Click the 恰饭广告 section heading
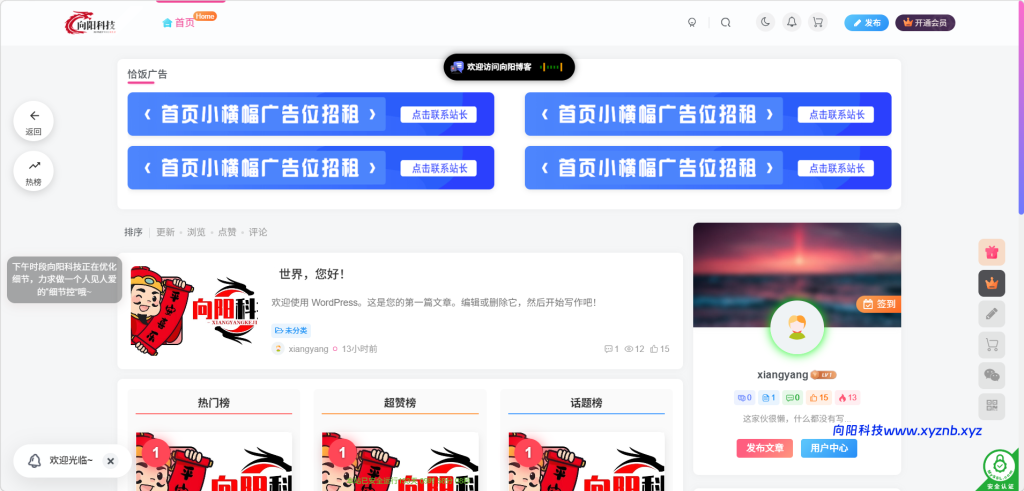 click(147, 74)
